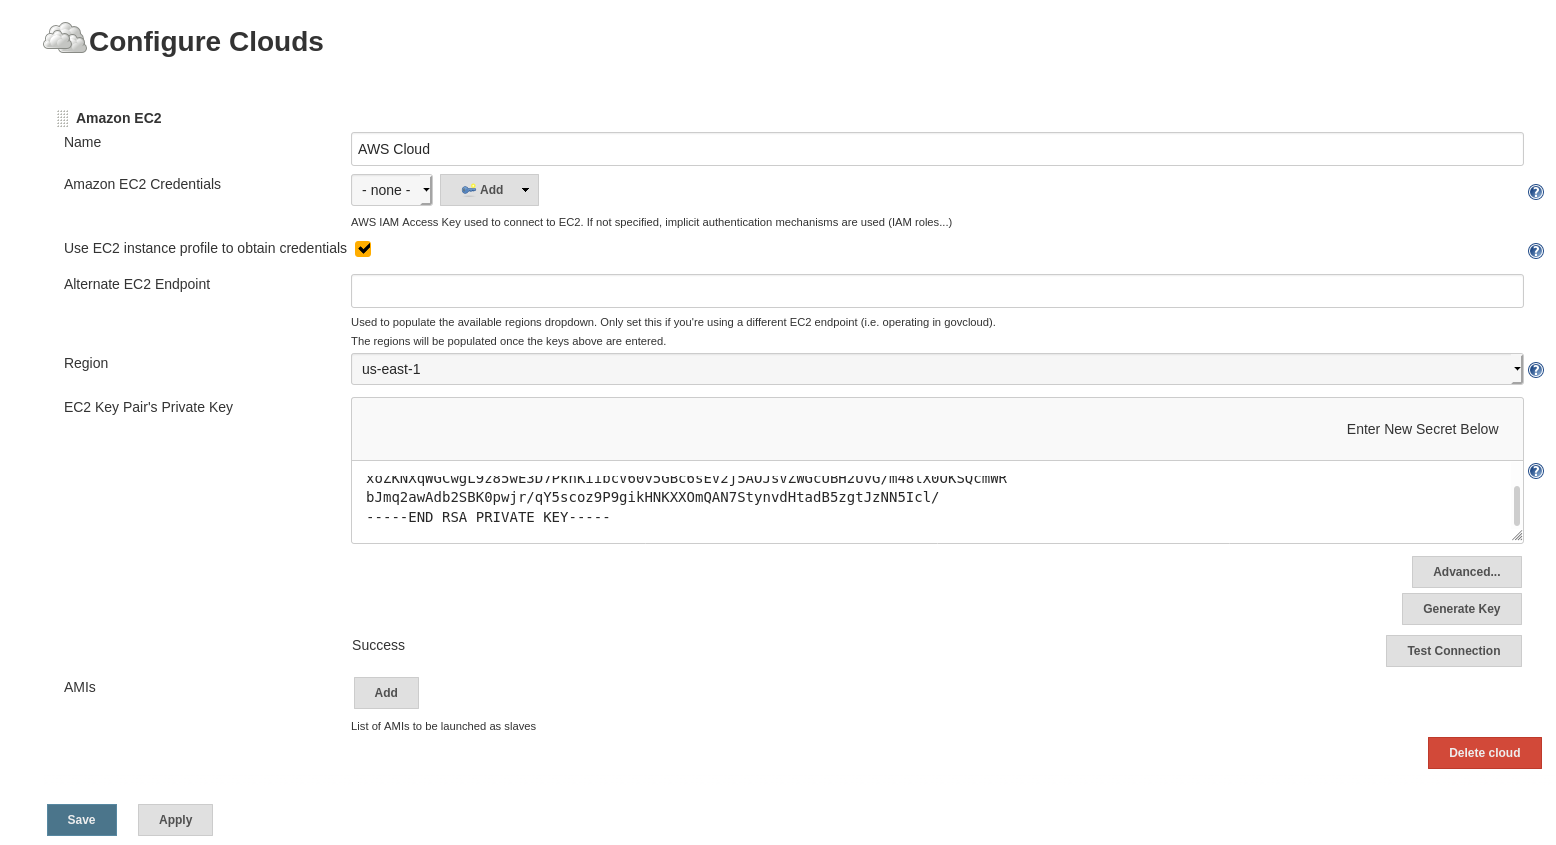The height and width of the screenshot is (845, 1556).
Task: Focus the Alternate EC2 Endpoint field
Action: point(937,291)
